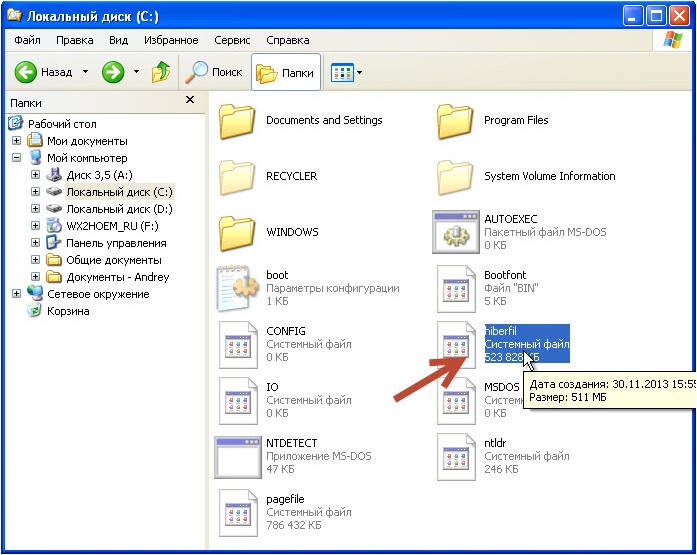The image size is (697, 555).
Task: Open the Forward history dropdown arrow
Action: [x=136, y=72]
